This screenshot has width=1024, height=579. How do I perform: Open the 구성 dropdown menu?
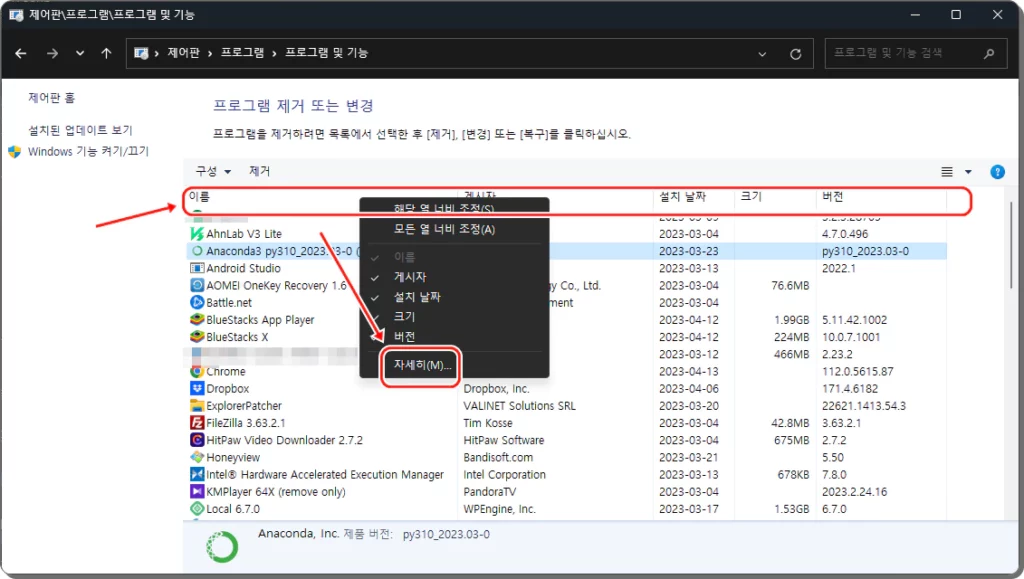point(213,171)
